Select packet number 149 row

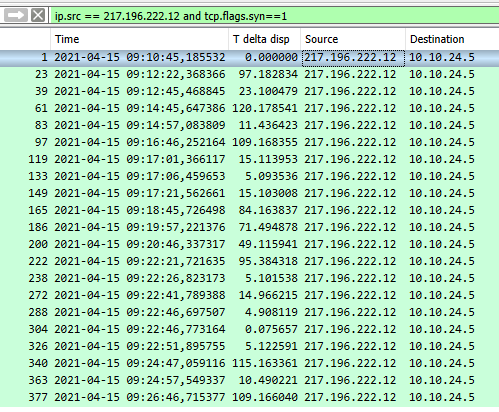coord(249,193)
